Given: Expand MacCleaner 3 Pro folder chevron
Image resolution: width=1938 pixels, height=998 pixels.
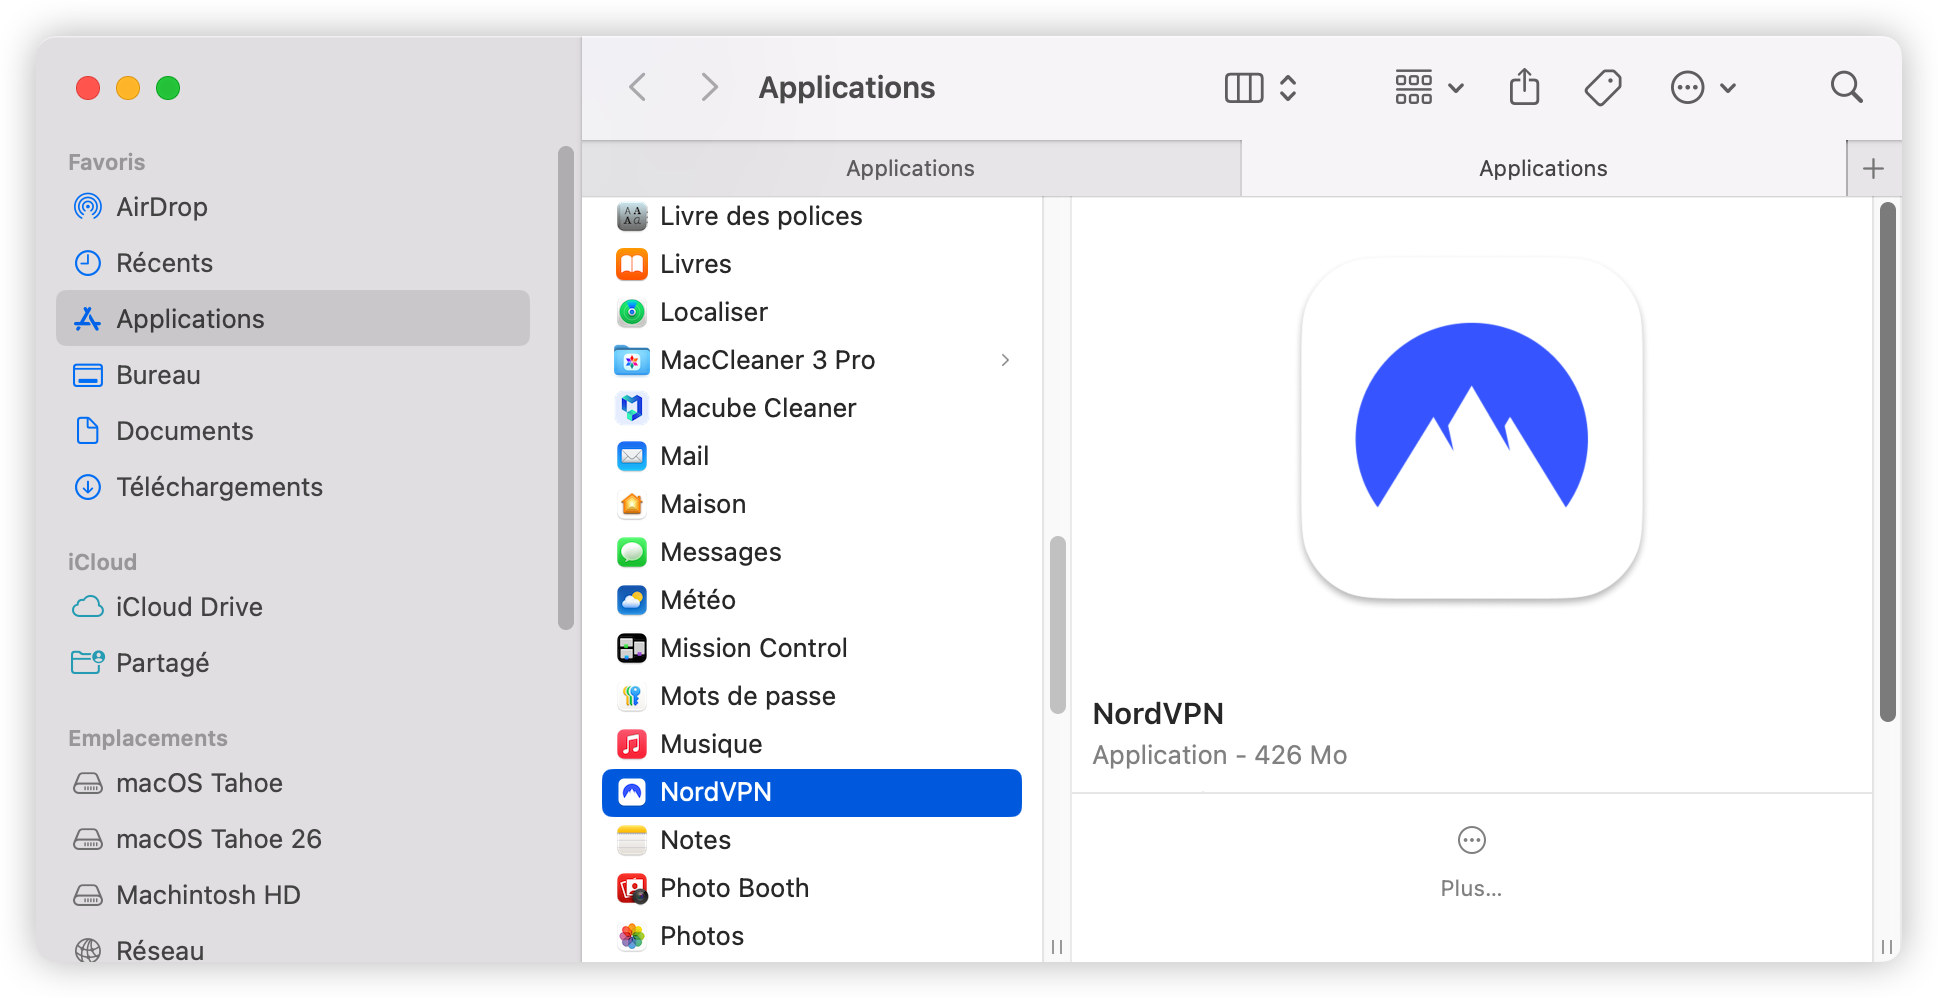Looking at the screenshot, I should 1005,360.
